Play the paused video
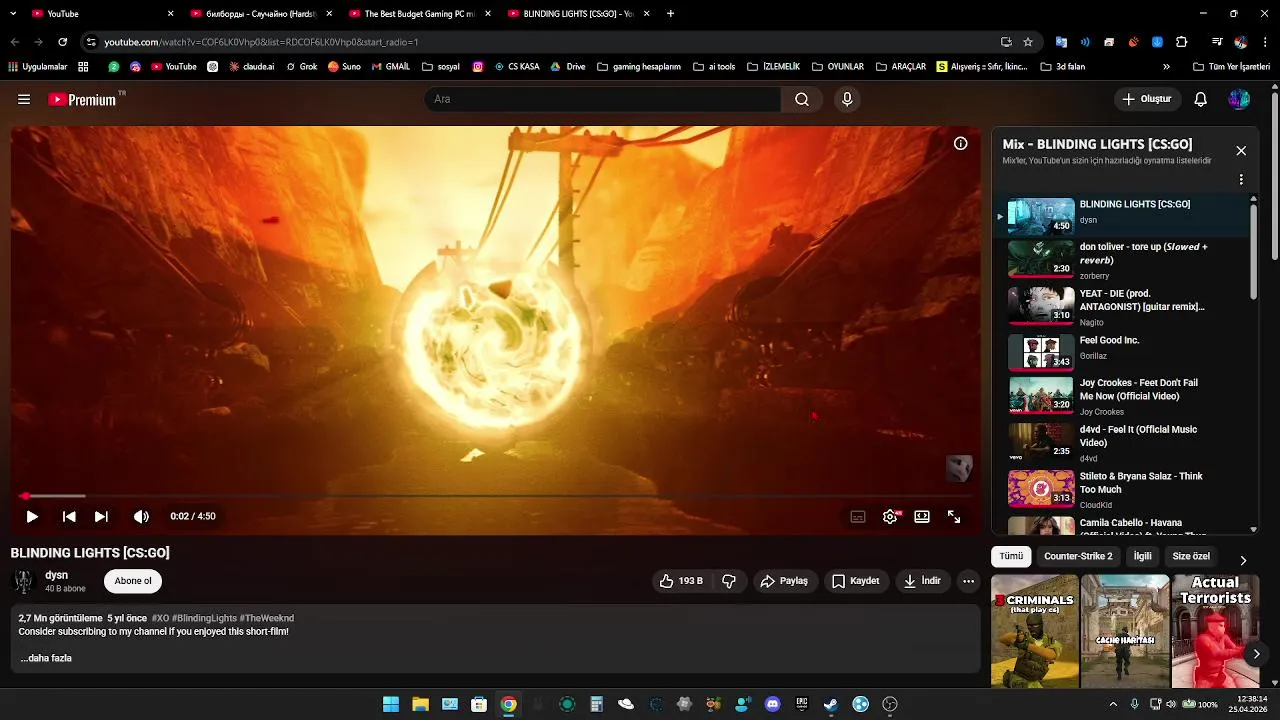Screen dimensions: 1280x720 tap(32, 516)
